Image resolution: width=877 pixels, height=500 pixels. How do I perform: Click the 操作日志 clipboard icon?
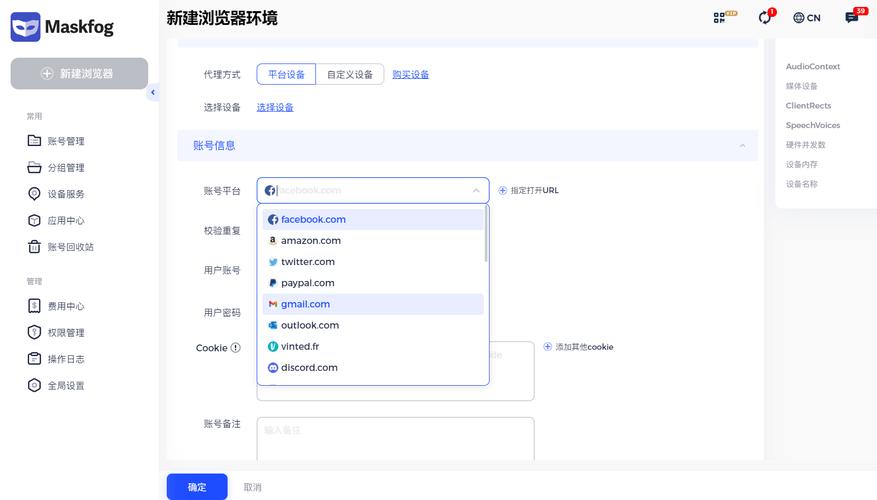(34, 359)
